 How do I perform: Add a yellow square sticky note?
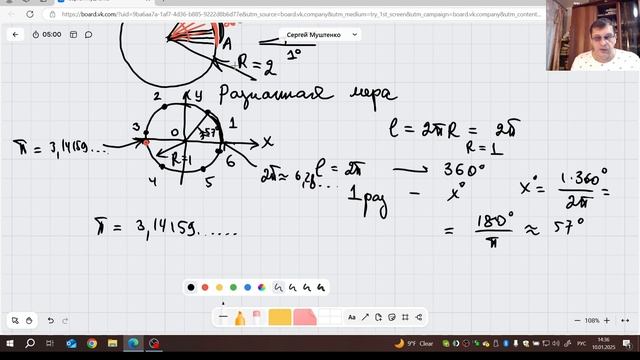pyautogui.click(x=280, y=317)
